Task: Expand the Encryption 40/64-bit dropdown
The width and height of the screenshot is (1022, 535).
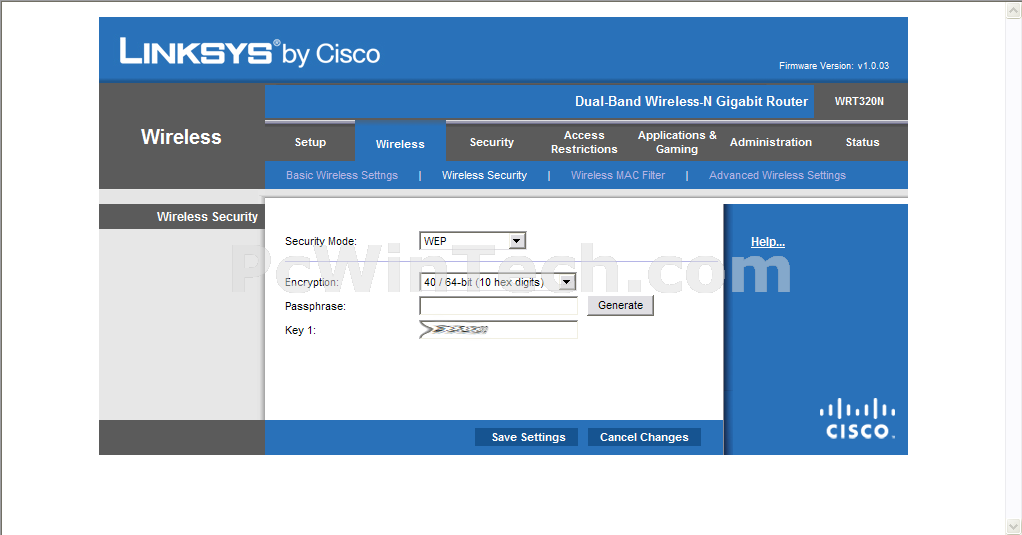Action: [x=497, y=282]
